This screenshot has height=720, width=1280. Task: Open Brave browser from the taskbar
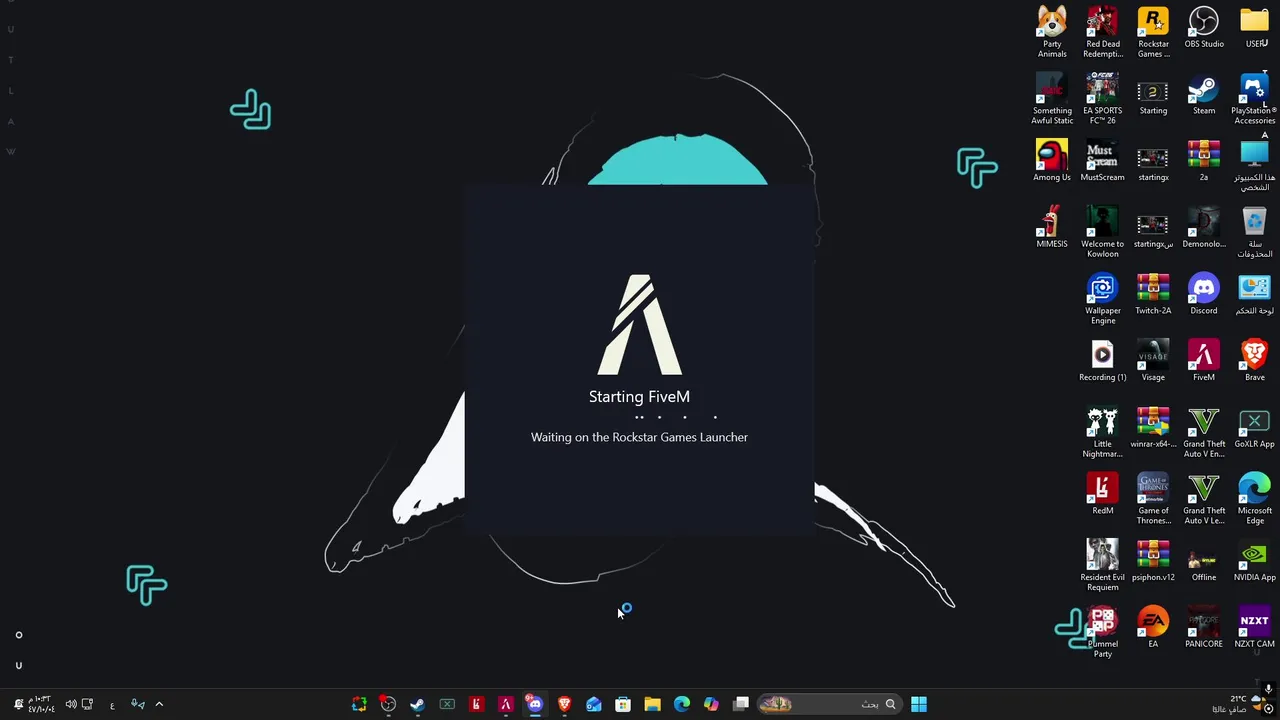click(x=564, y=704)
